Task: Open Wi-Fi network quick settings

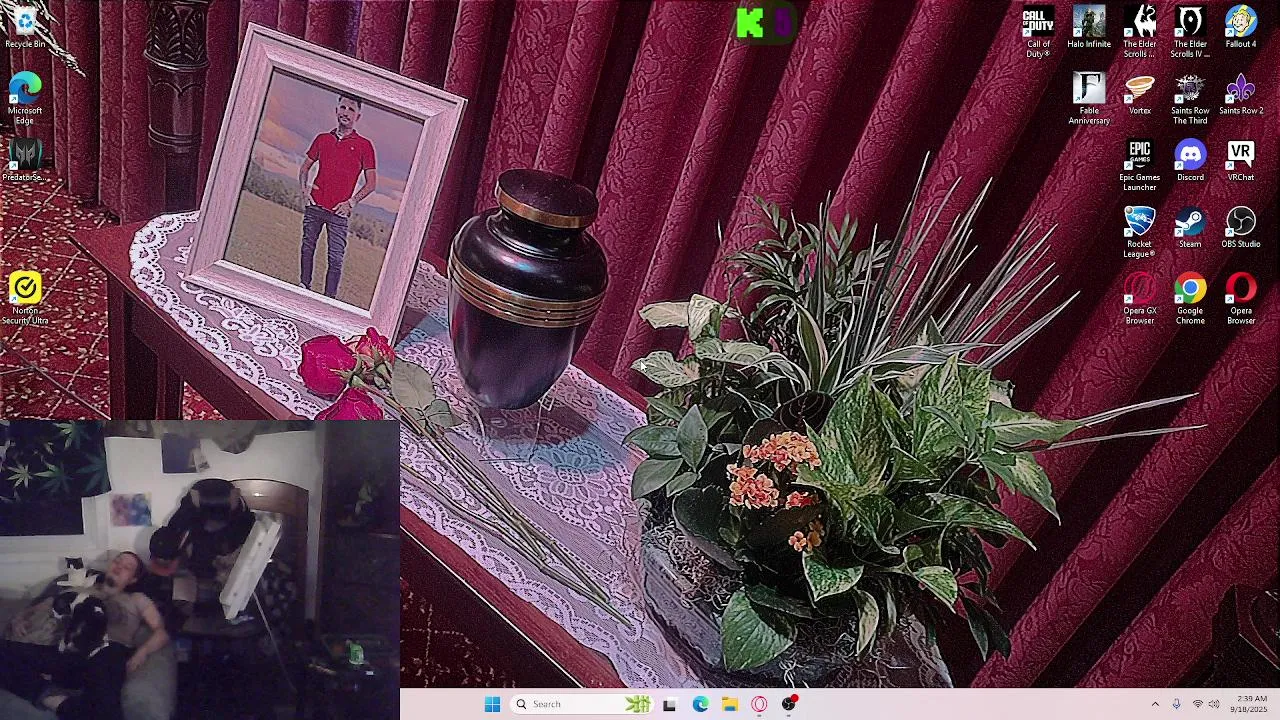Action: click(1198, 704)
